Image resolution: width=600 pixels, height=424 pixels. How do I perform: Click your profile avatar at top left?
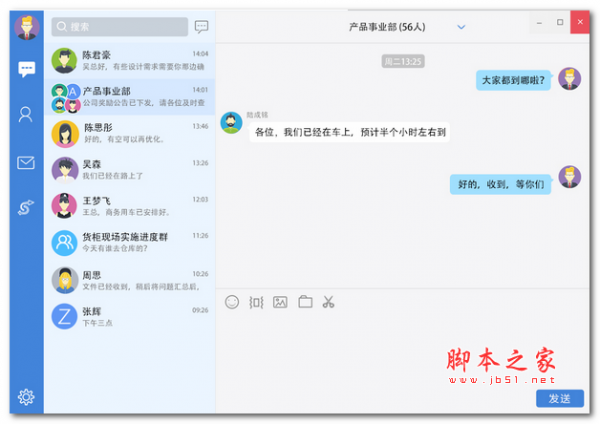click(x=27, y=28)
